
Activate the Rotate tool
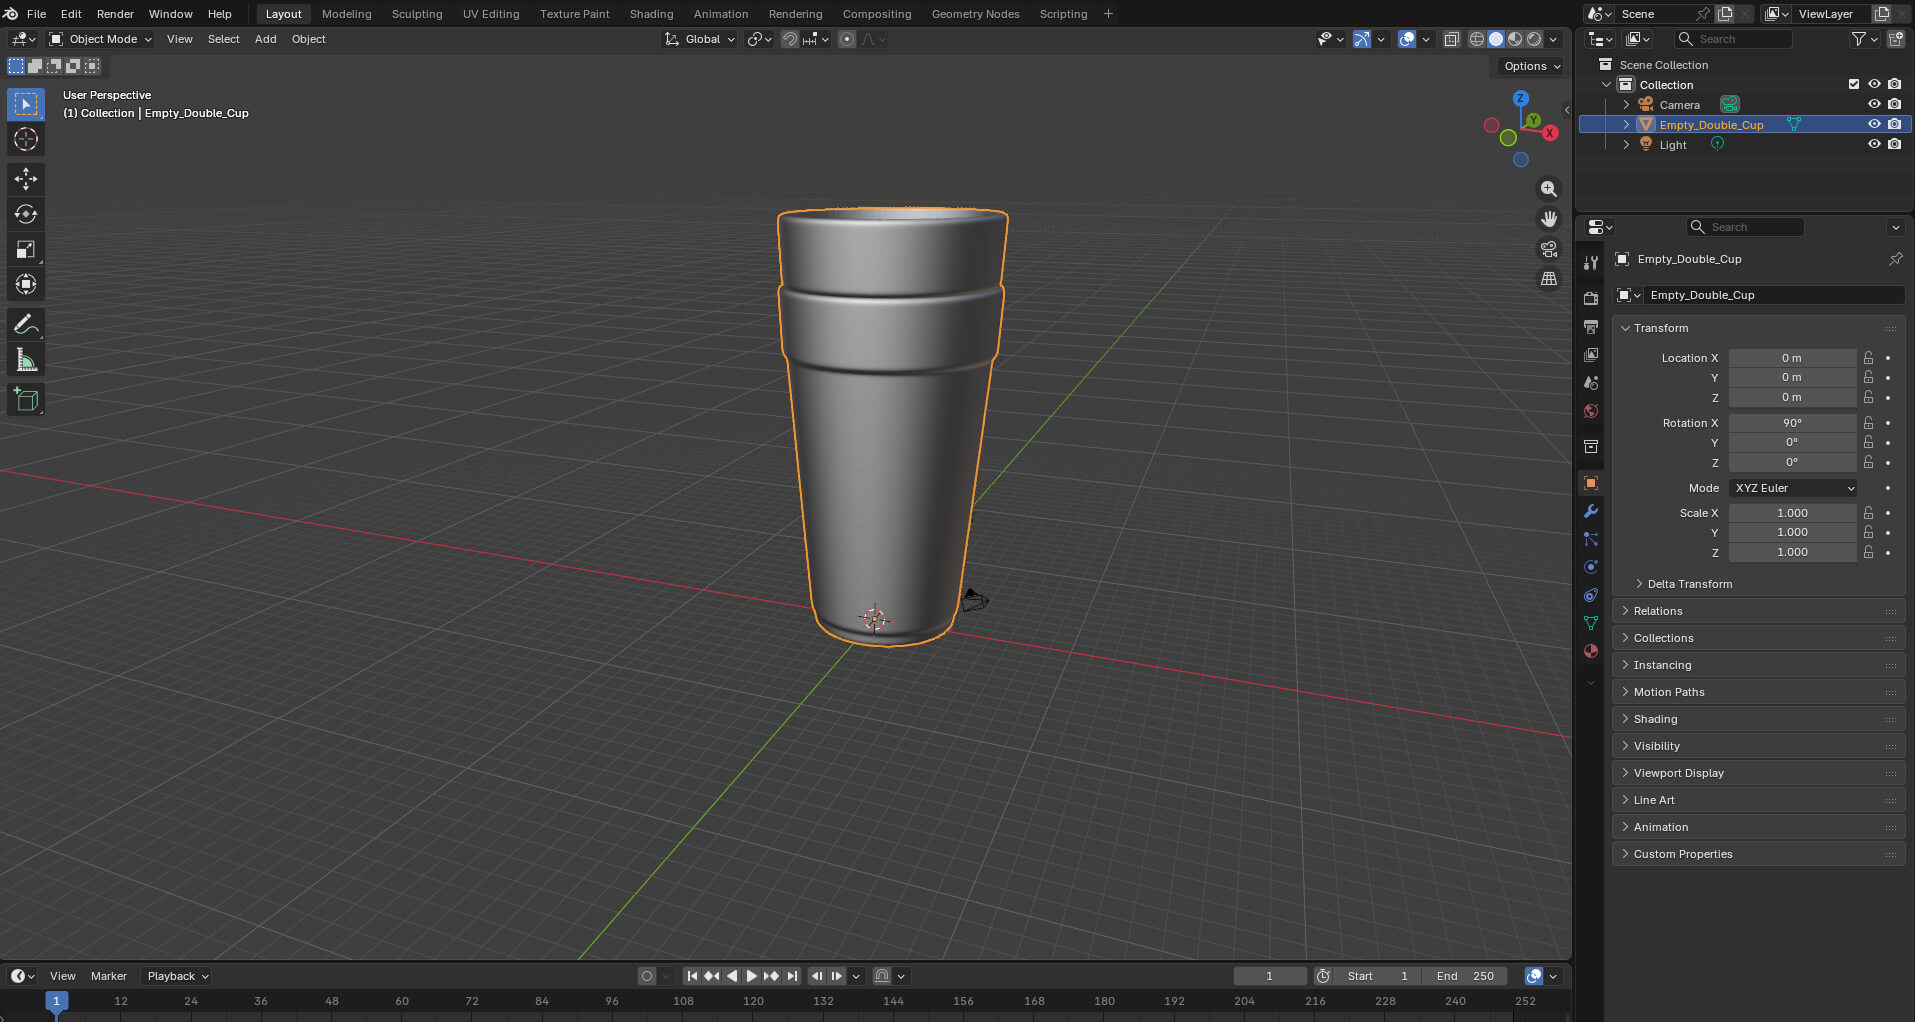26,214
